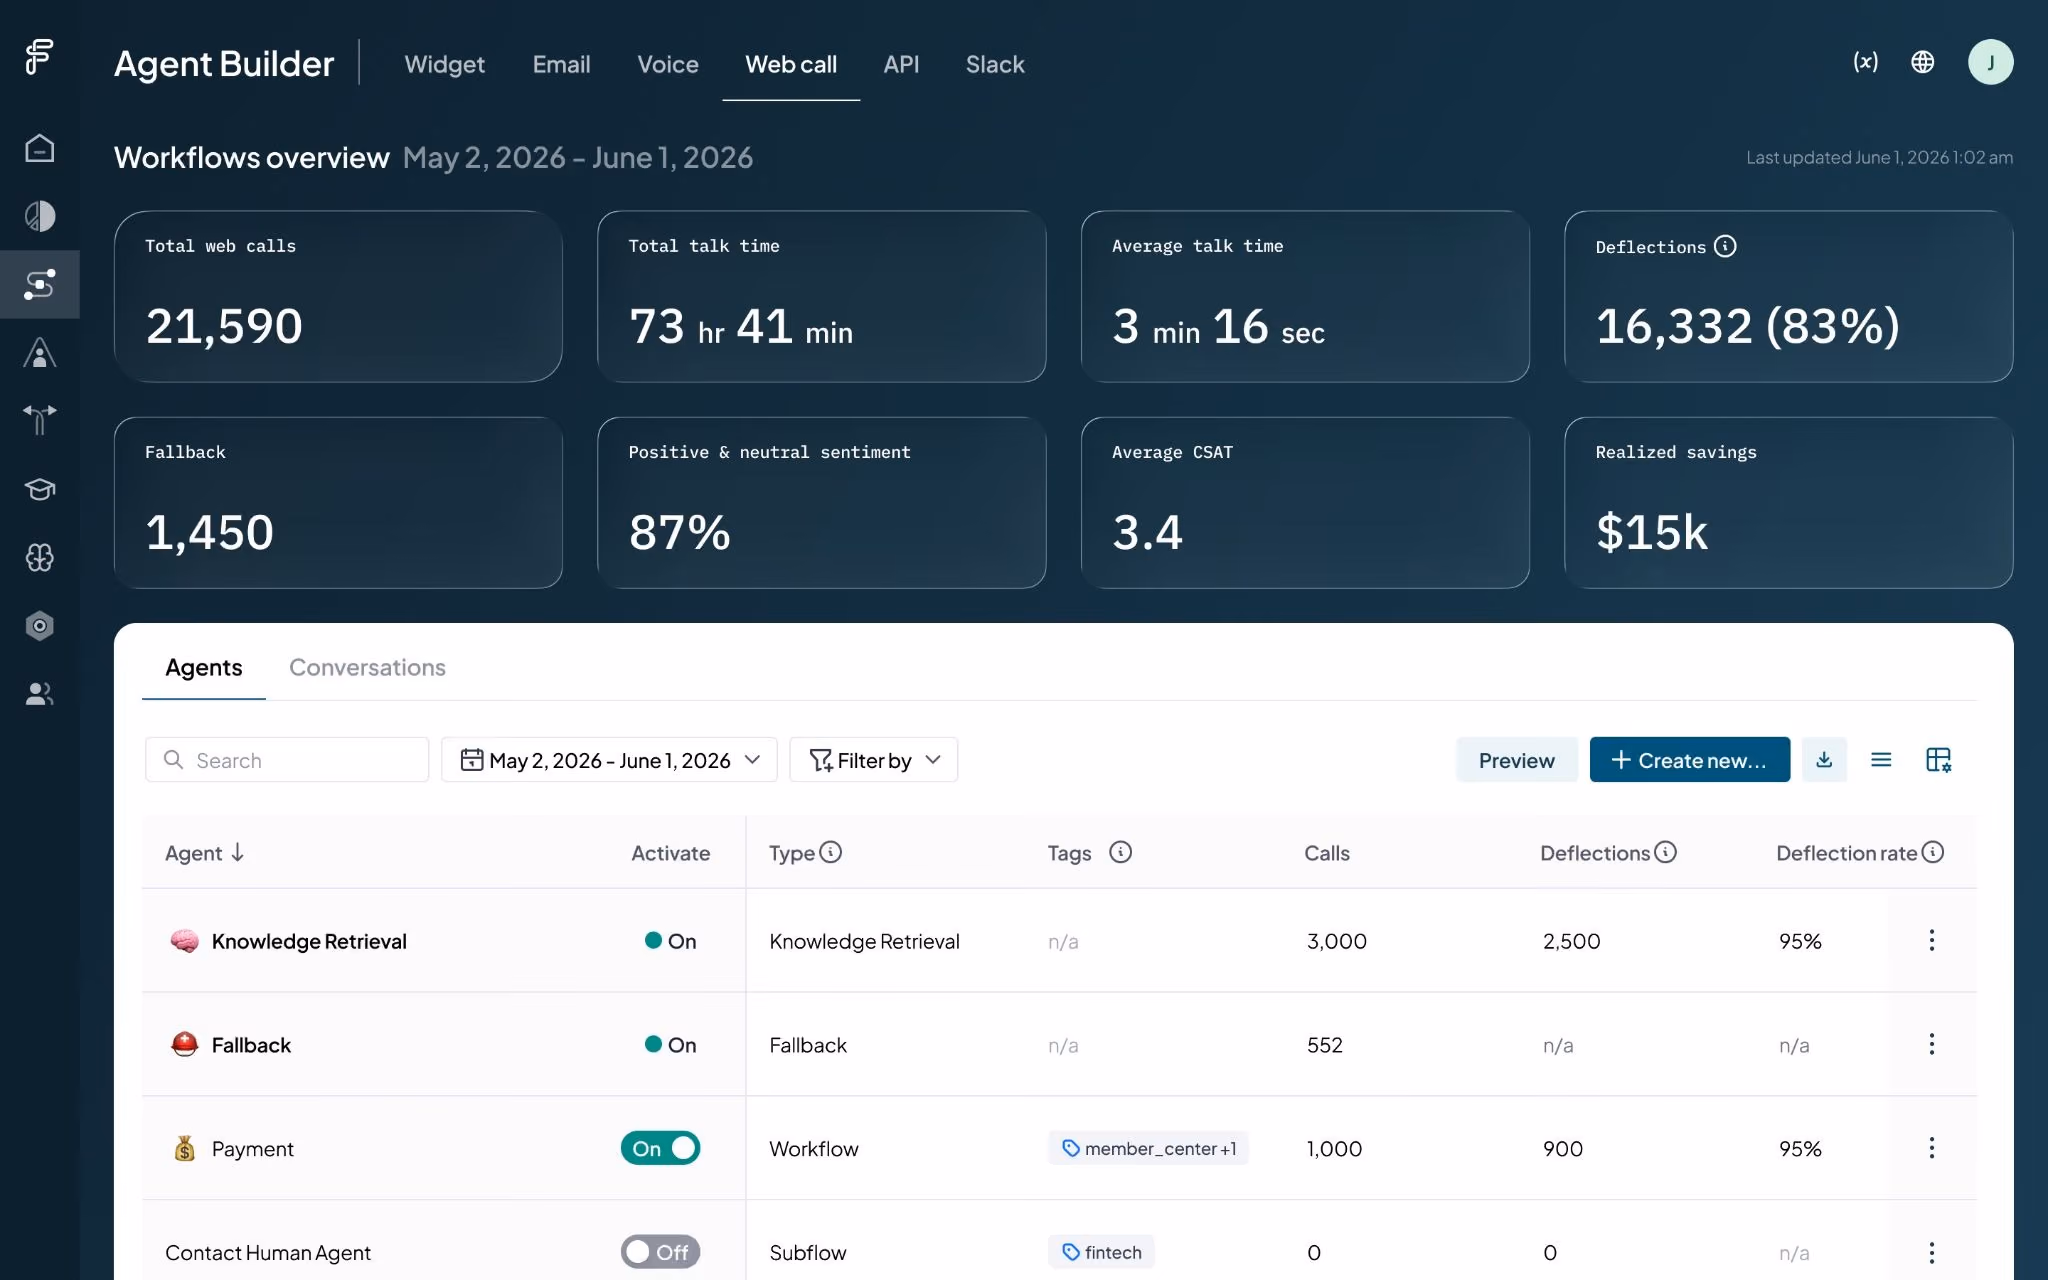Enable the Contact Human Agent toggle
This screenshot has height=1280, width=2048.
660,1252
